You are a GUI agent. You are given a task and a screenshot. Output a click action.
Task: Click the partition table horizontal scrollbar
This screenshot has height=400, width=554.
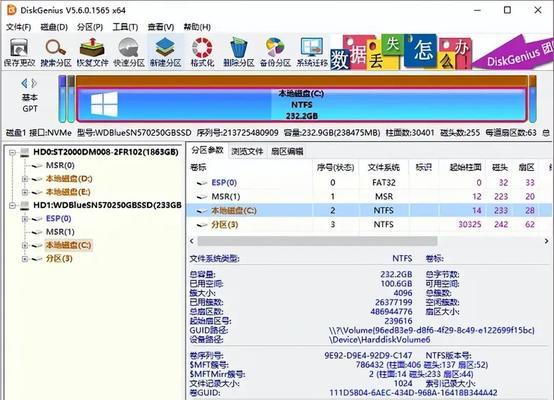pyautogui.click(x=317, y=241)
